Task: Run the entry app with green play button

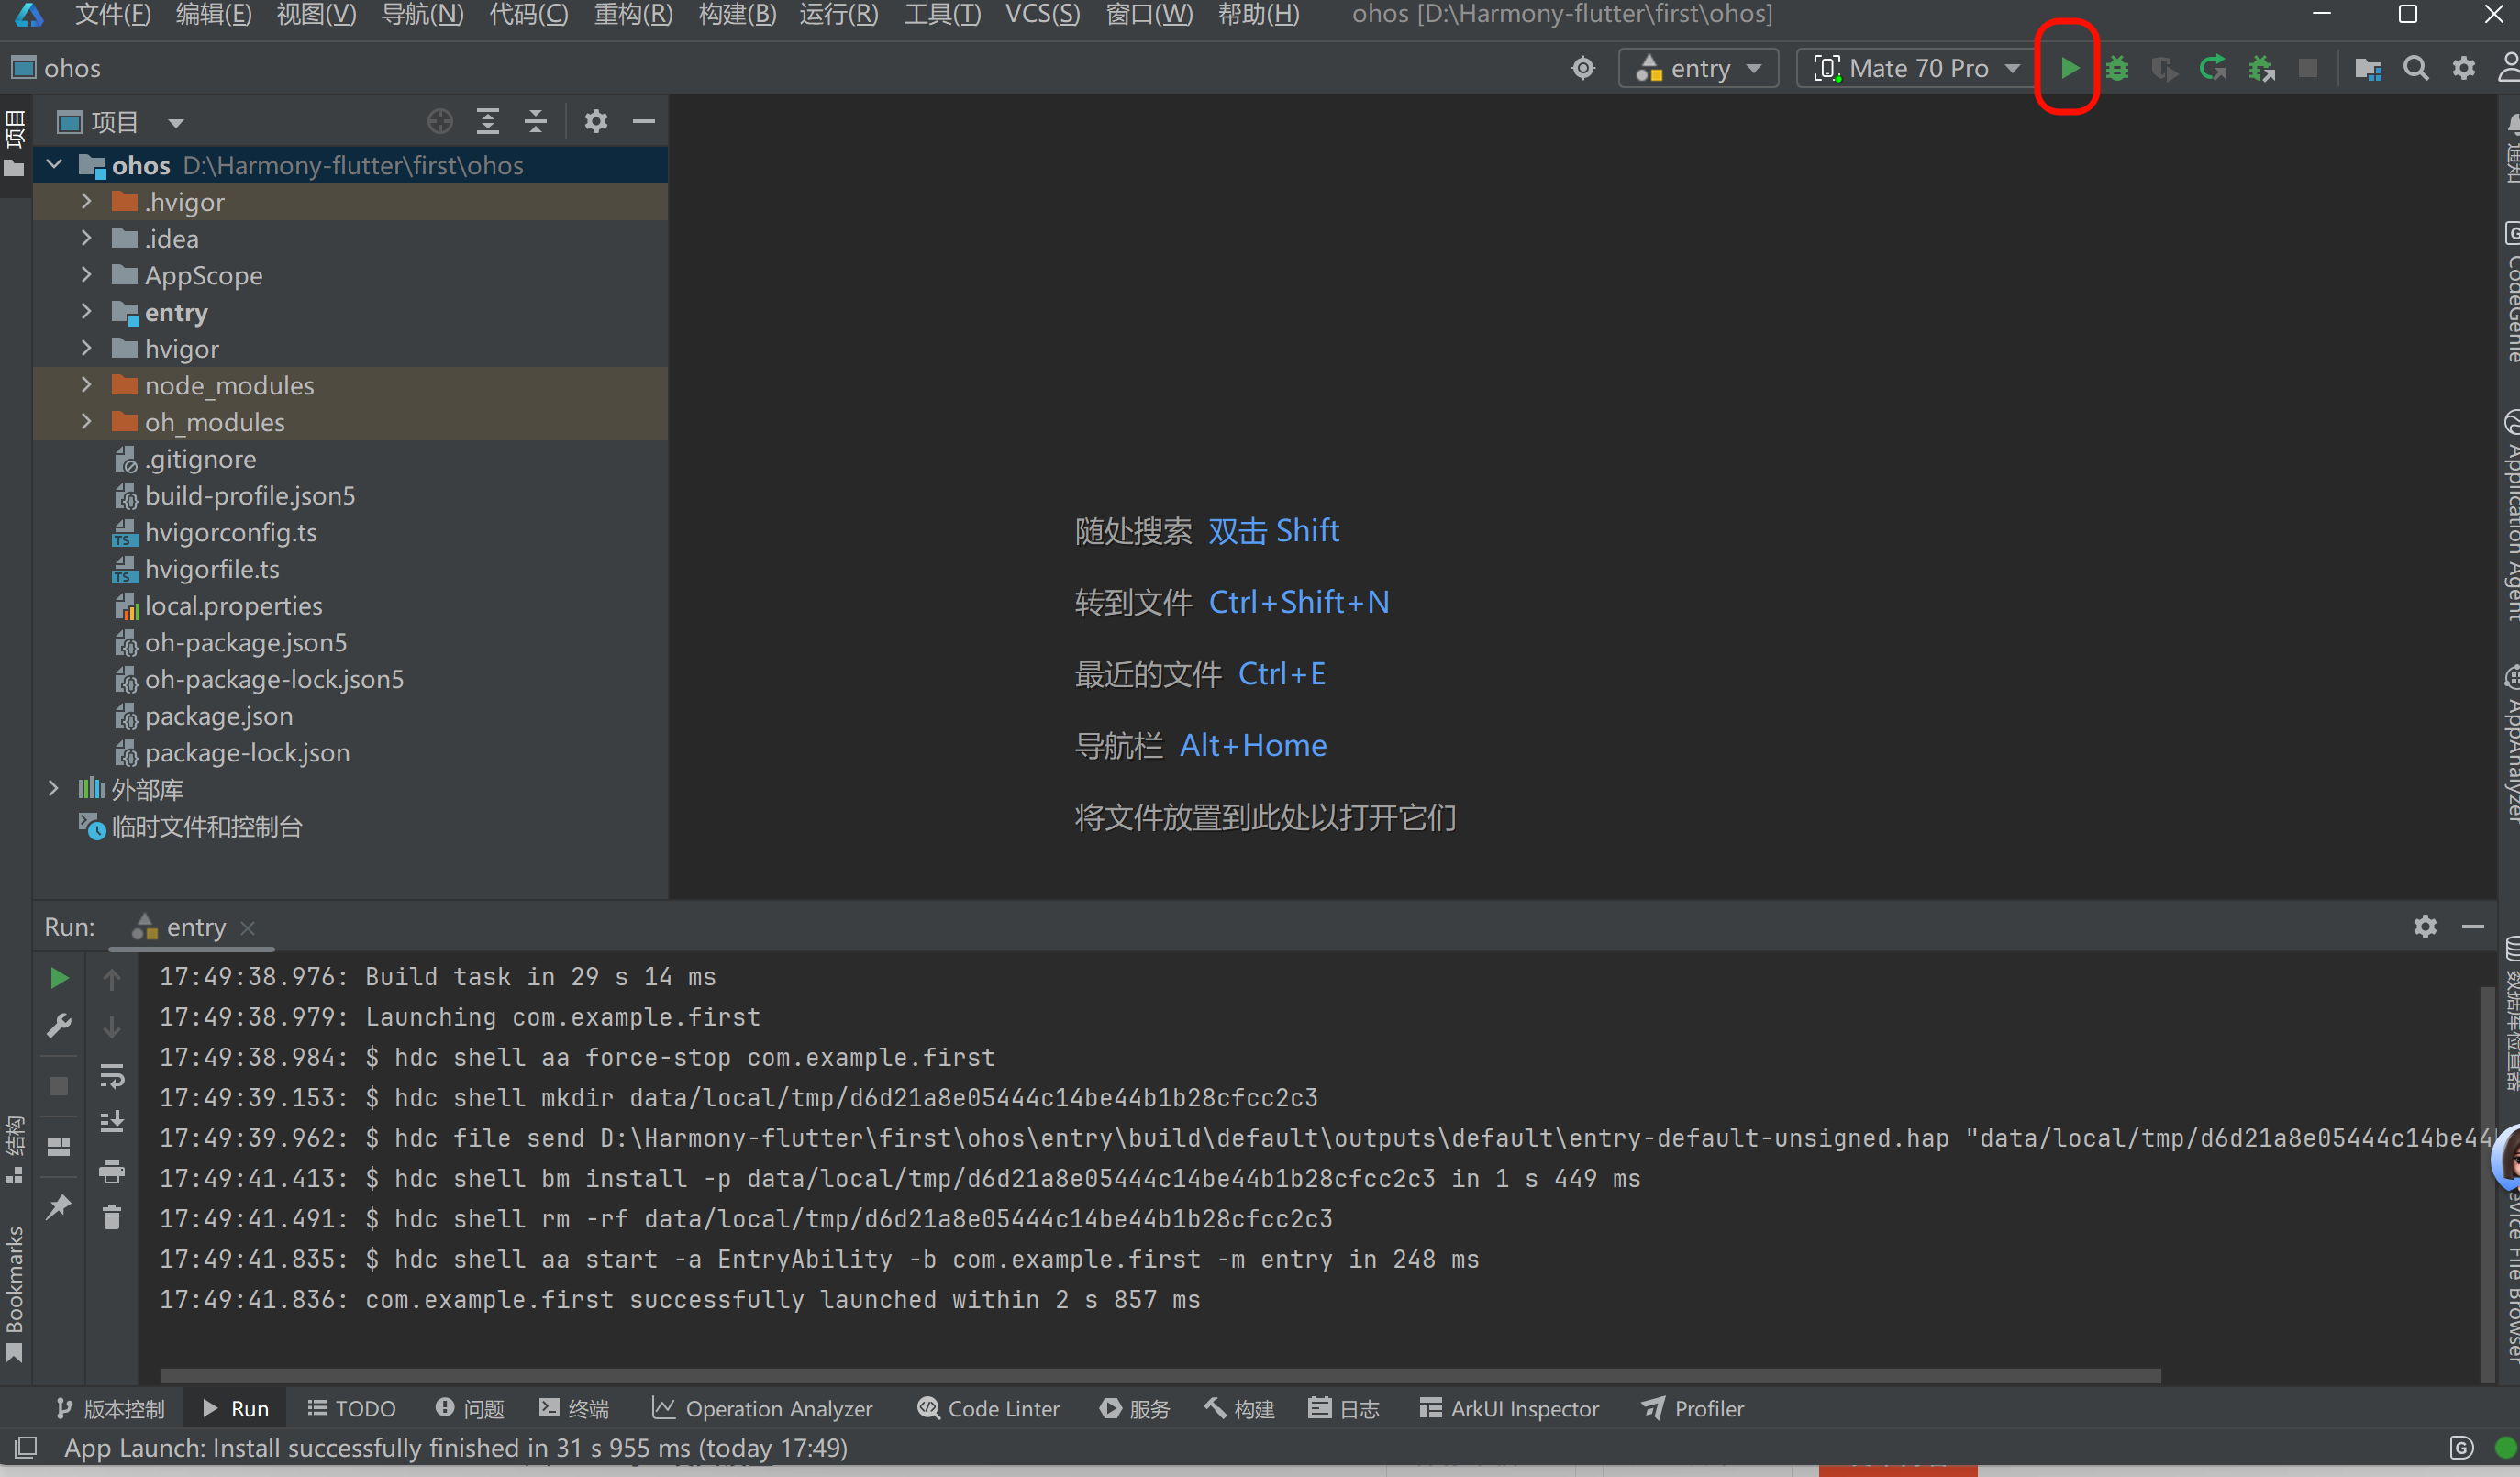Action: tap(2068, 68)
